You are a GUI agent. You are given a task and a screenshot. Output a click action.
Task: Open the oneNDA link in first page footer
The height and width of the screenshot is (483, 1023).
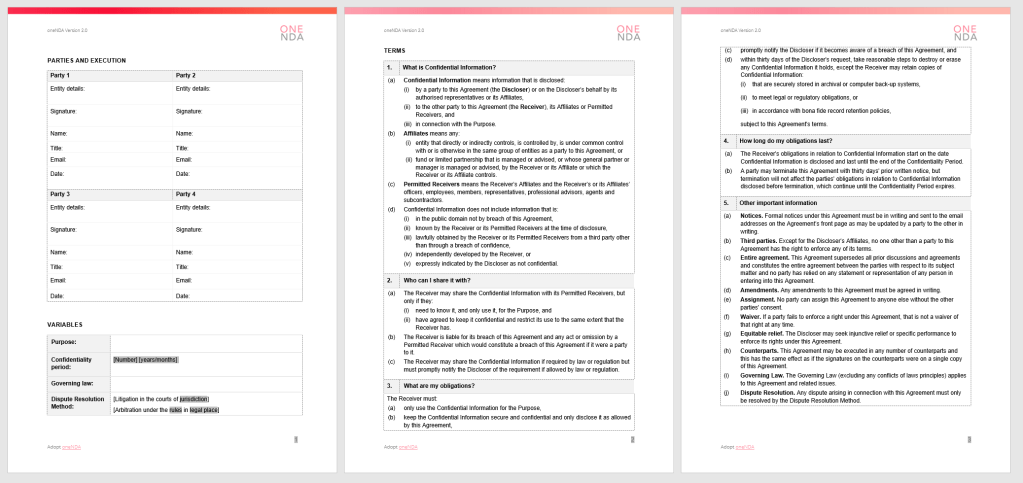[71, 446]
